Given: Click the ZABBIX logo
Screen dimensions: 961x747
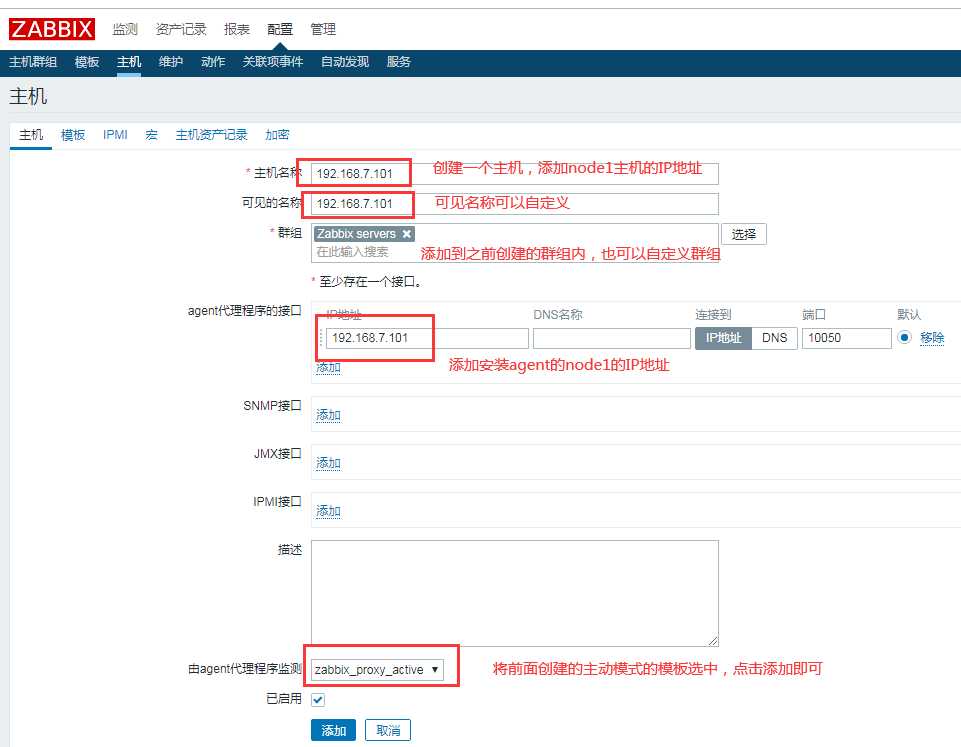Looking at the screenshot, I should tap(51, 29).
